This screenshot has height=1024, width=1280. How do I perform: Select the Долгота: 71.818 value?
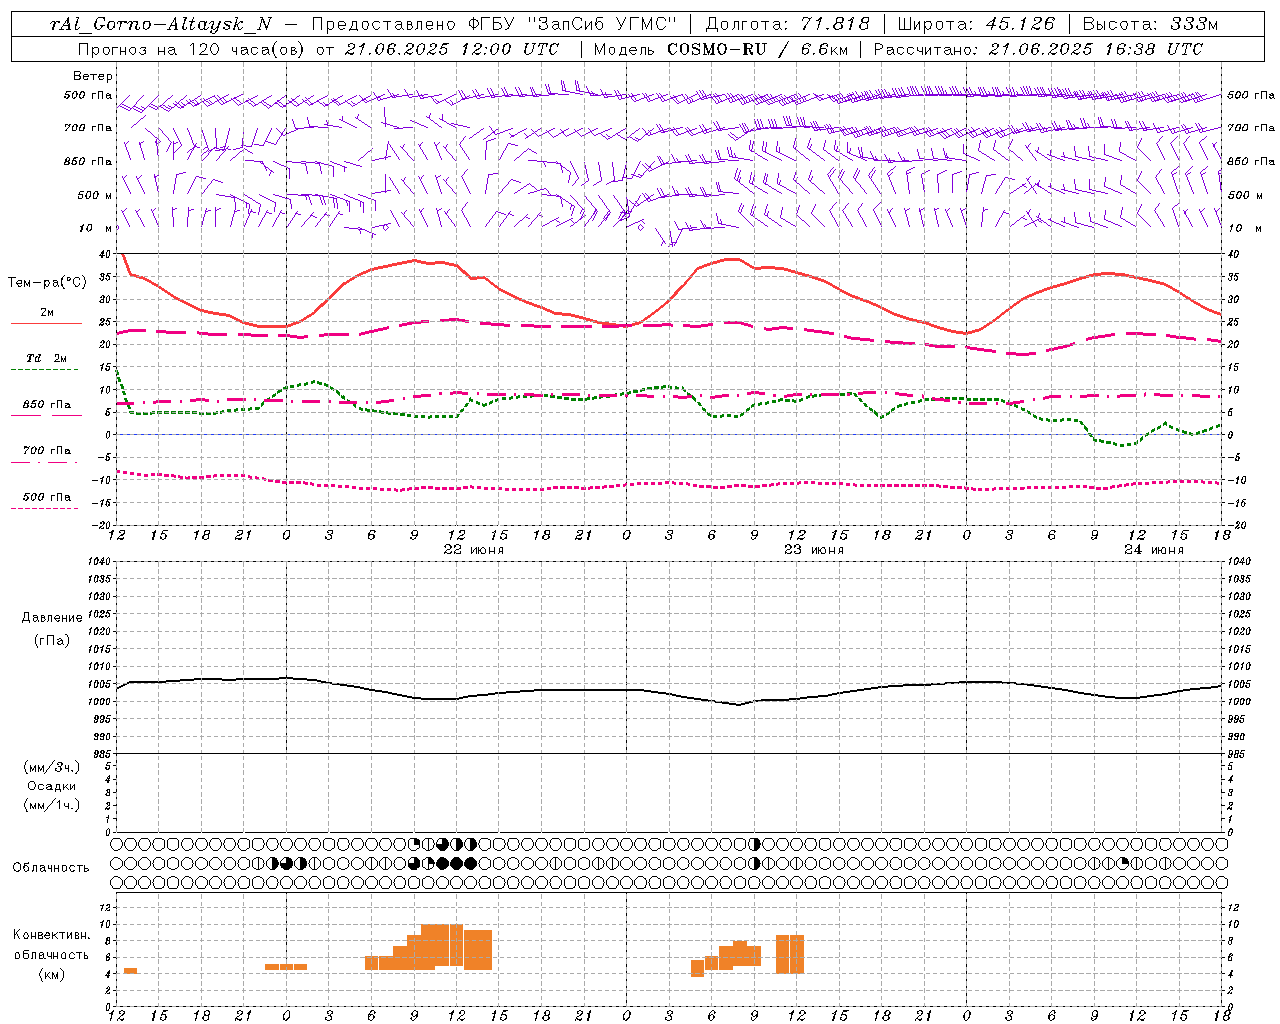[788, 24]
